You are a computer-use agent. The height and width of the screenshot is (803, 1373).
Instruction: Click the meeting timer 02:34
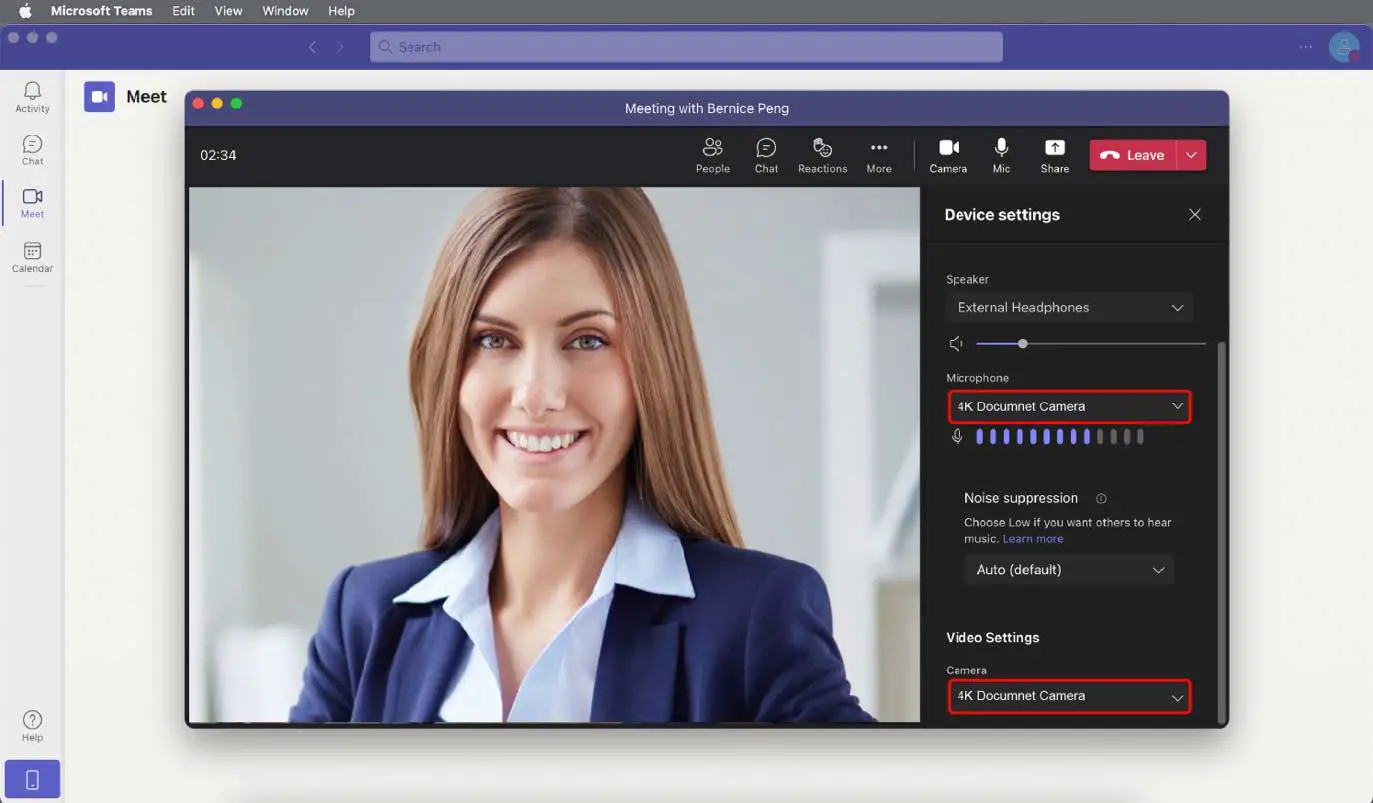click(x=218, y=155)
